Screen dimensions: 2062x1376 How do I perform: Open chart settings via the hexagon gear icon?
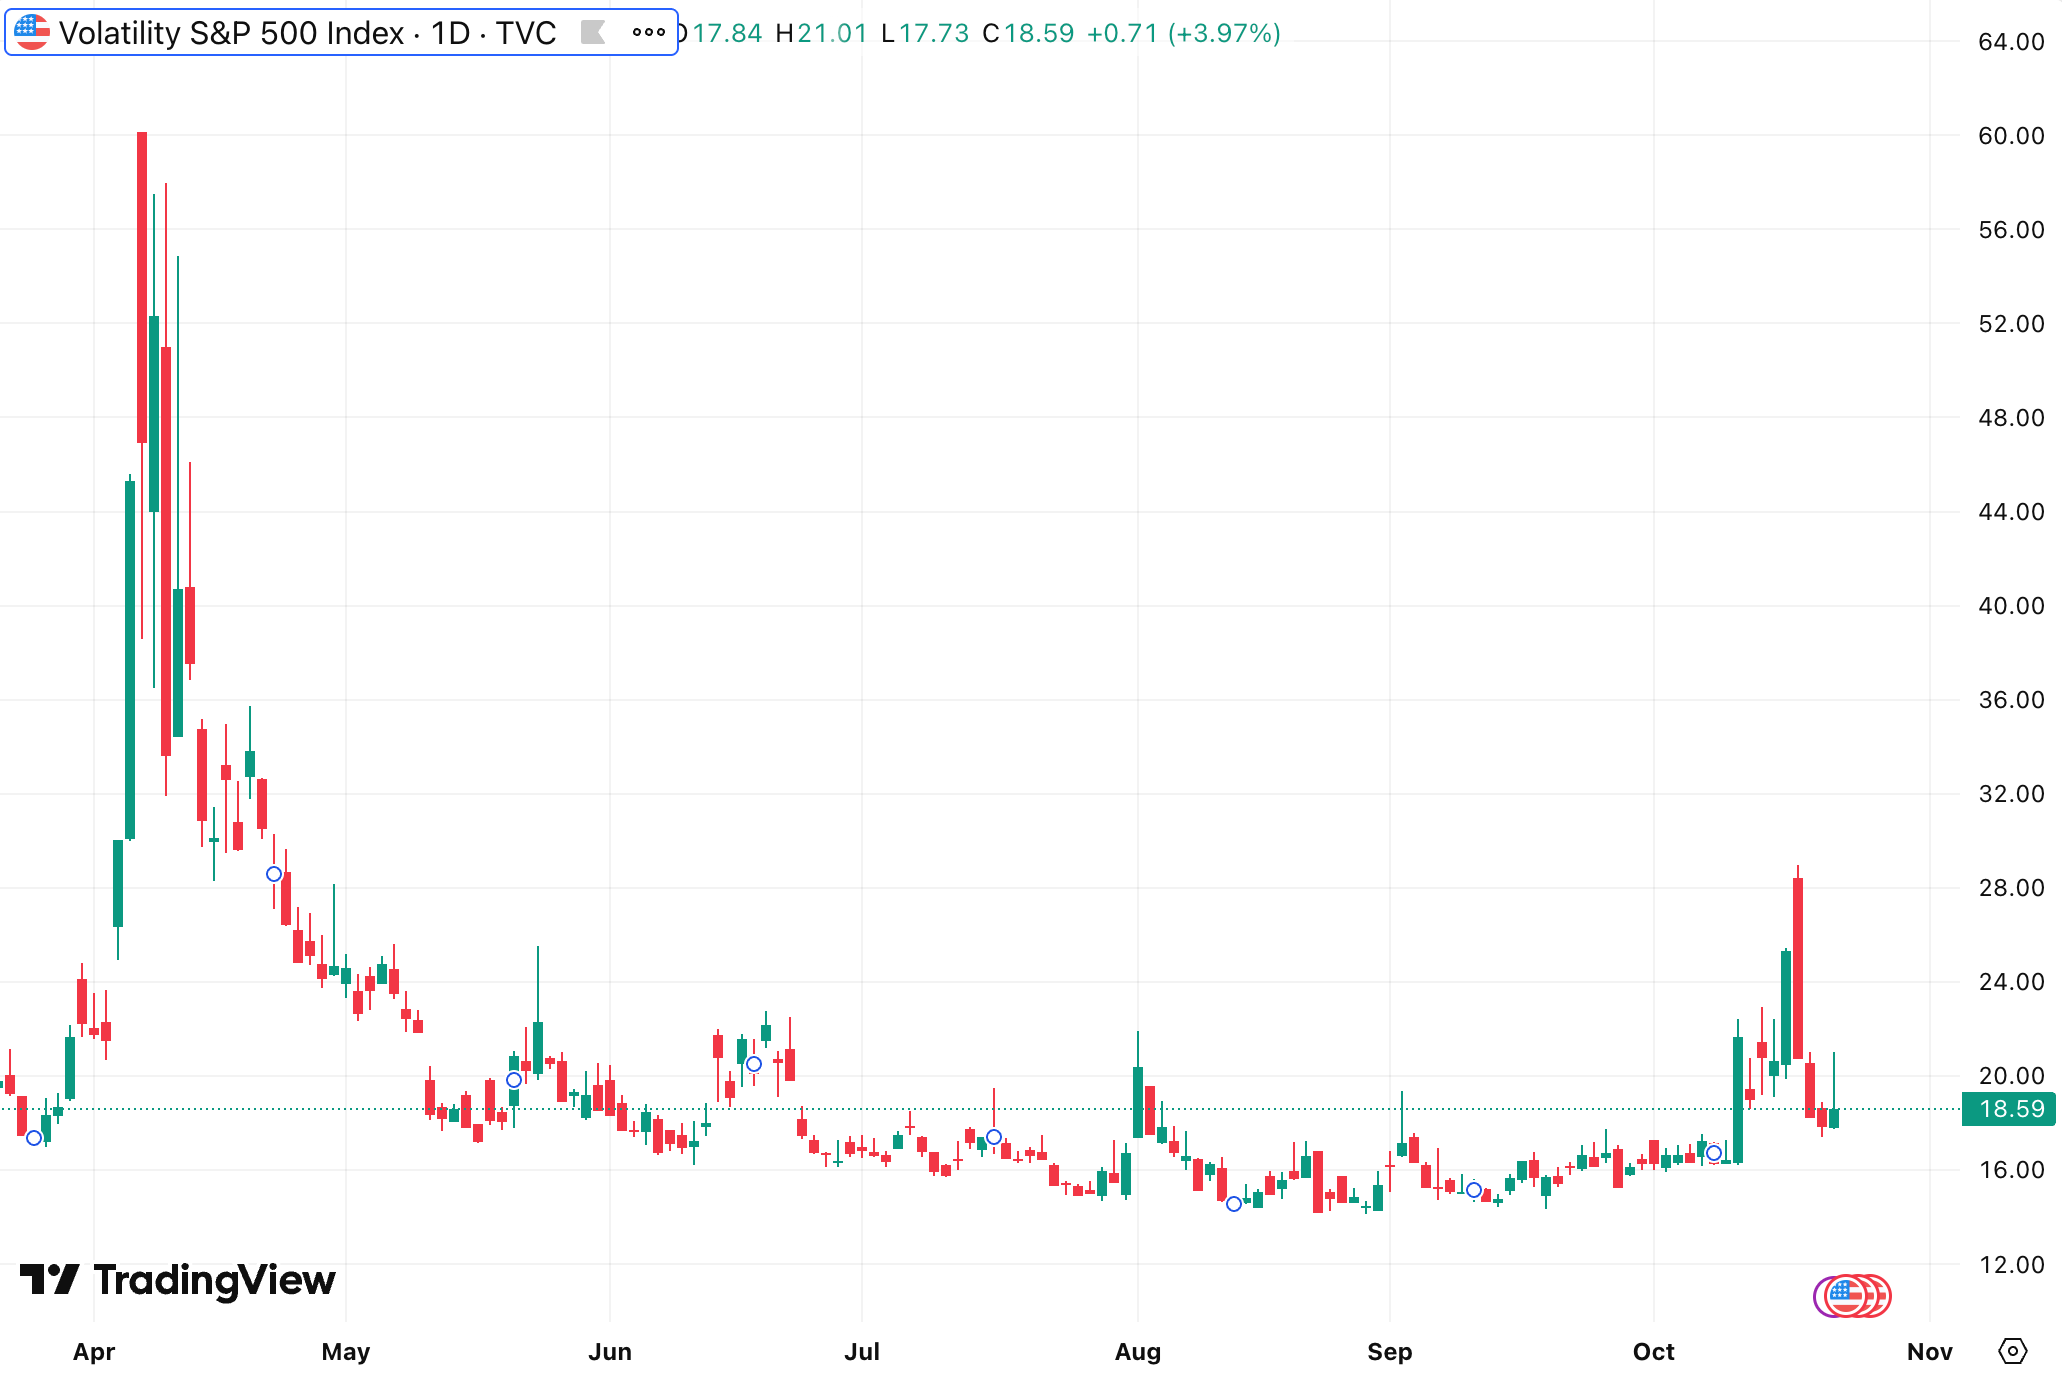point(2012,1351)
